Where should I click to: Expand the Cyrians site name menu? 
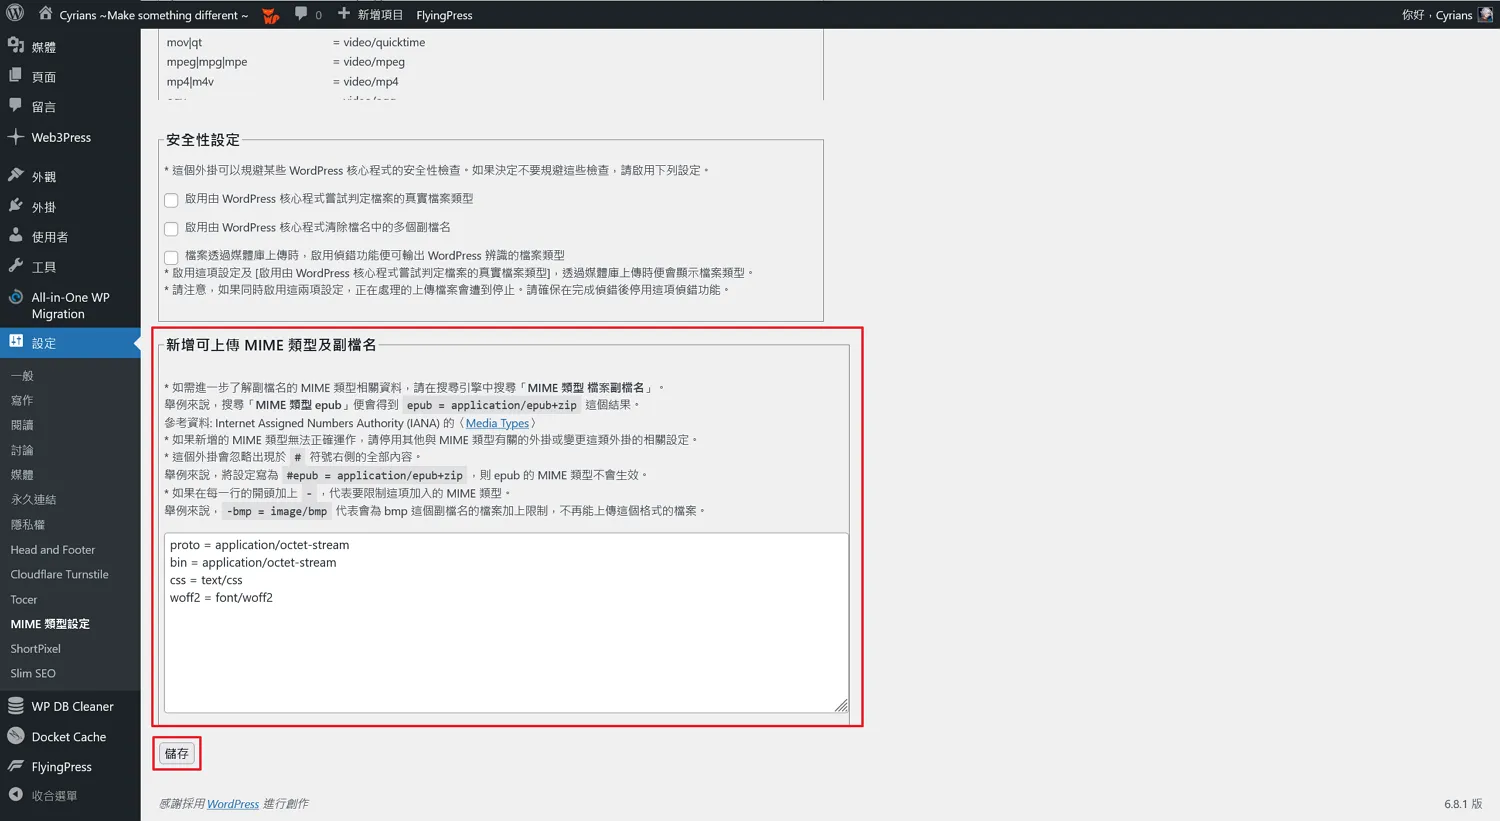click(x=152, y=15)
